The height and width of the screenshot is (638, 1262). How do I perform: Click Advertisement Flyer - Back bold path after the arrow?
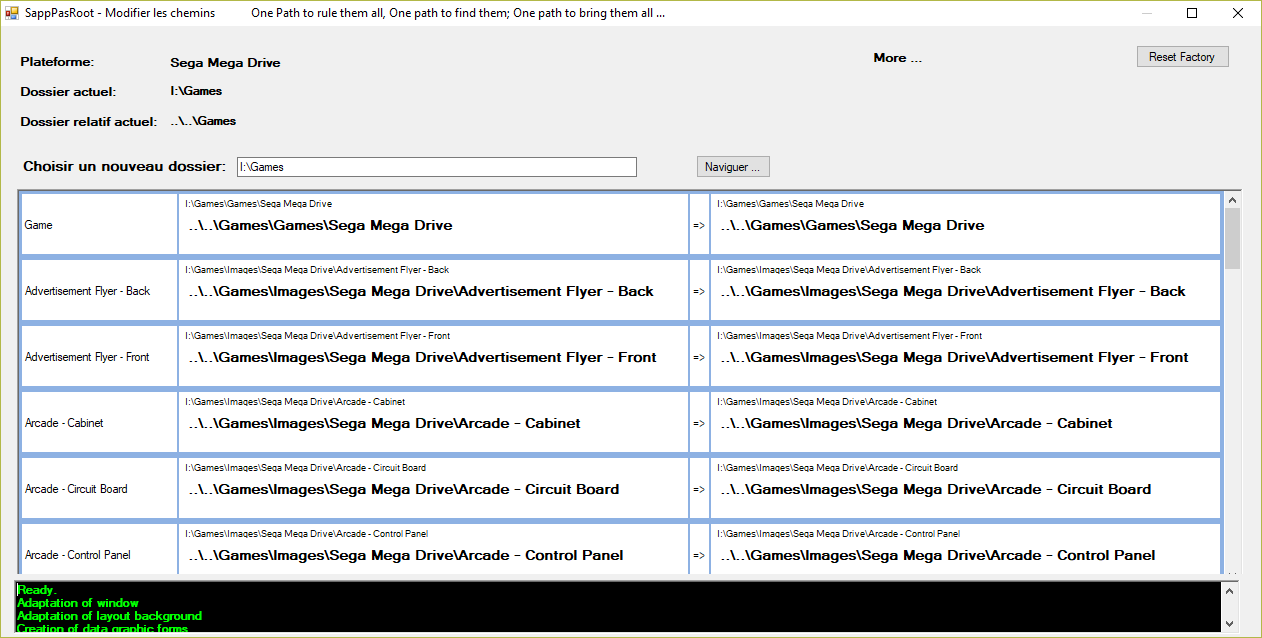[953, 292]
